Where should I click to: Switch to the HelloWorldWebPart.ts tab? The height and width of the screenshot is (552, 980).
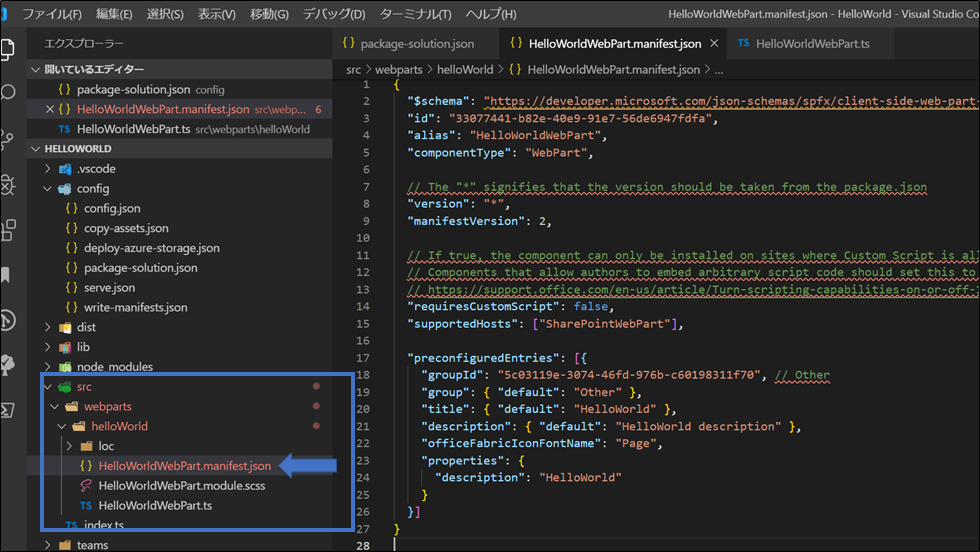tap(812, 44)
